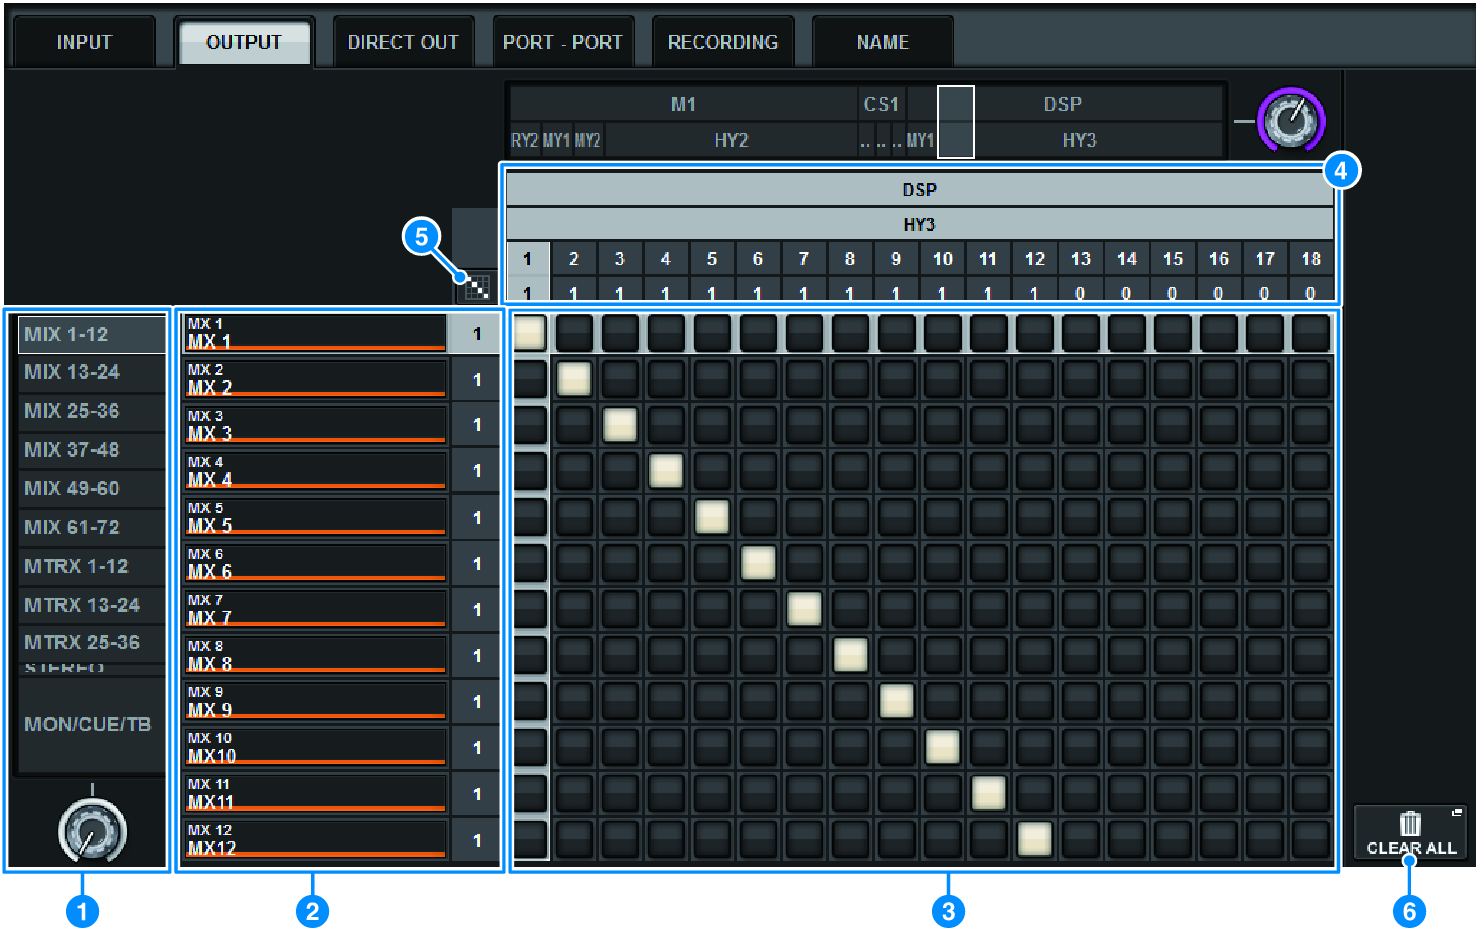Enable a patch for MX 3 on port 15

(x=1173, y=425)
